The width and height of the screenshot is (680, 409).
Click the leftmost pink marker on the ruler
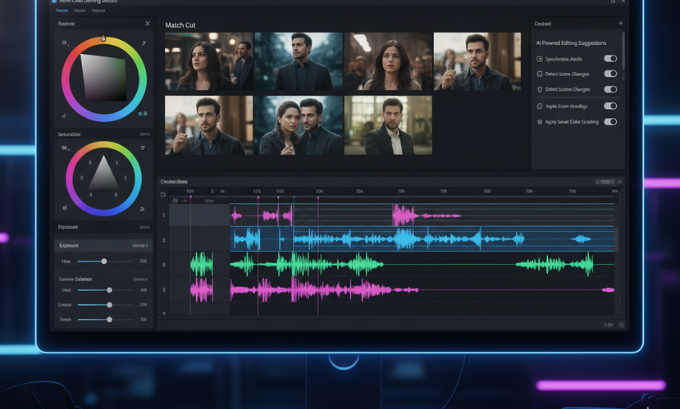pos(190,197)
